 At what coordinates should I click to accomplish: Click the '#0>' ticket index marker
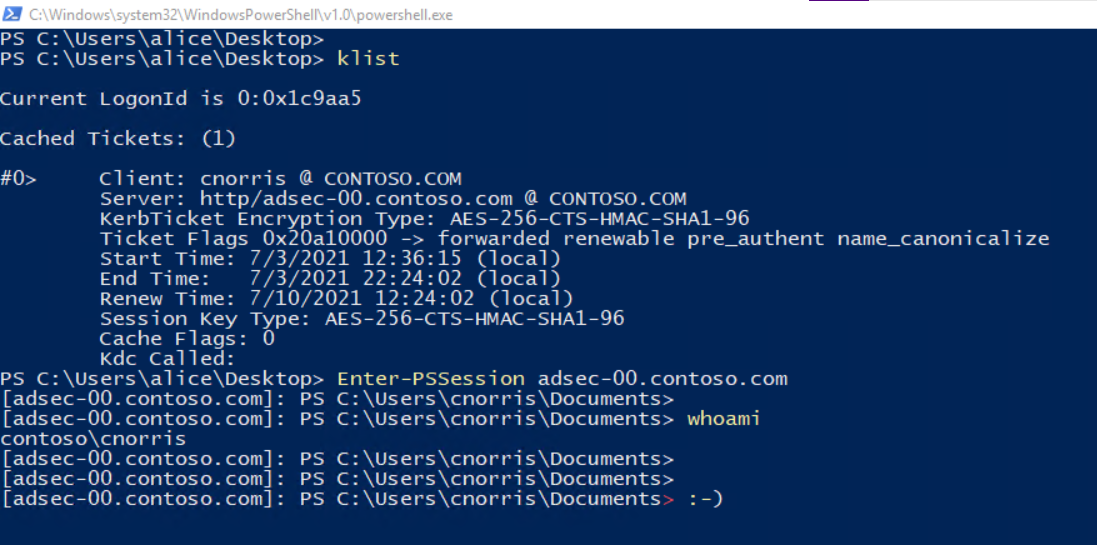pyautogui.click(x=18, y=178)
